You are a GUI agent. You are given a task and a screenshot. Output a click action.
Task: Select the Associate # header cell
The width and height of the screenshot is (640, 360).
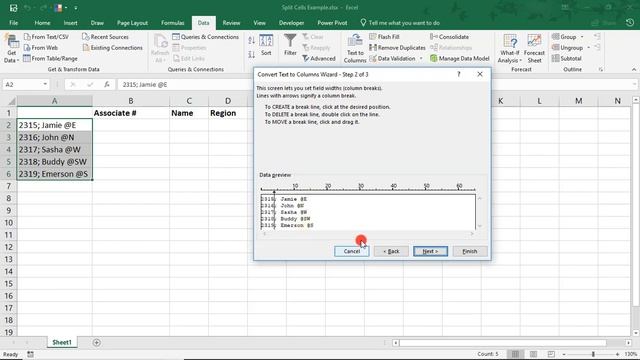pyautogui.click(x=131, y=113)
